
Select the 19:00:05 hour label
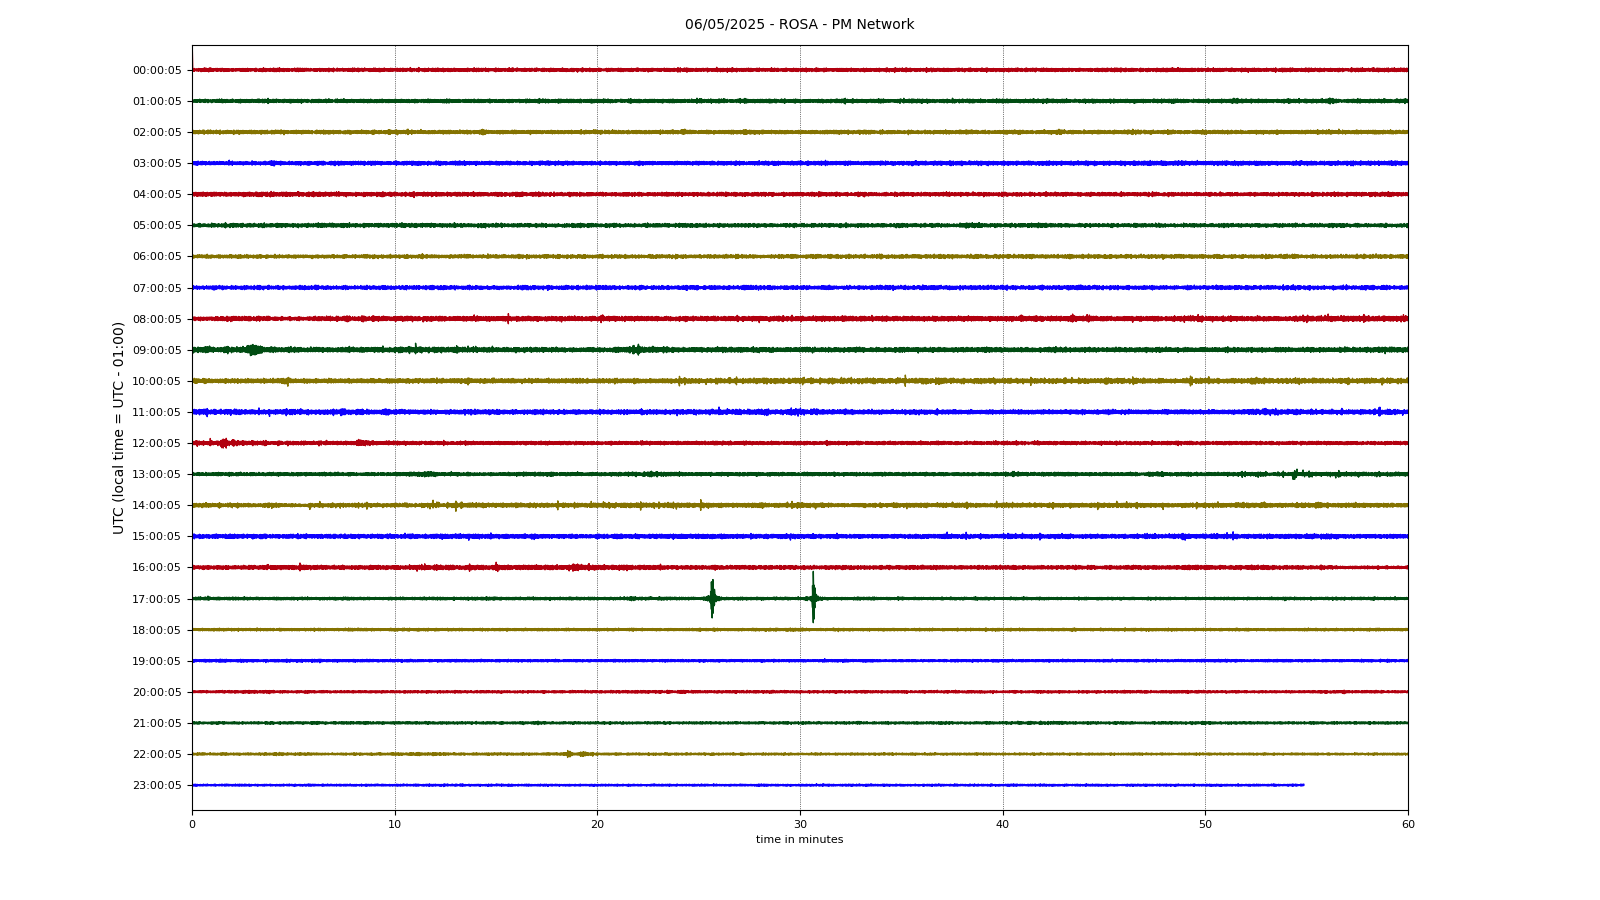click(157, 661)
